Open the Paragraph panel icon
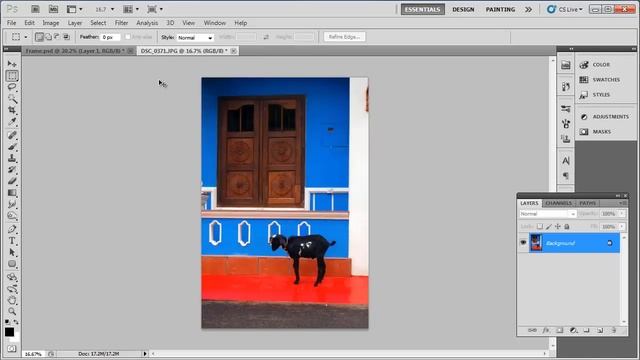The image size is (640, 360). tap(566, 176)
